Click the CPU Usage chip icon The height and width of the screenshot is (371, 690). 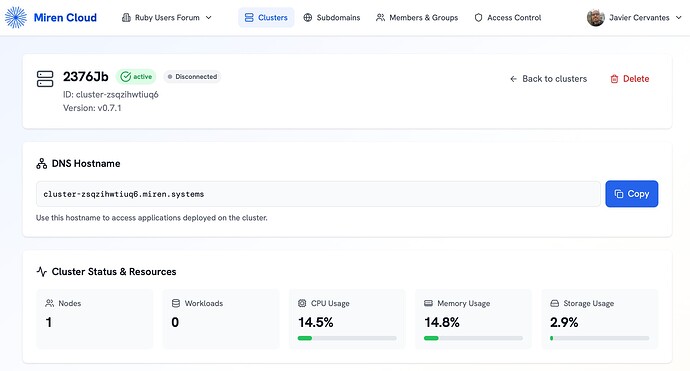click(x=302, y=303)
